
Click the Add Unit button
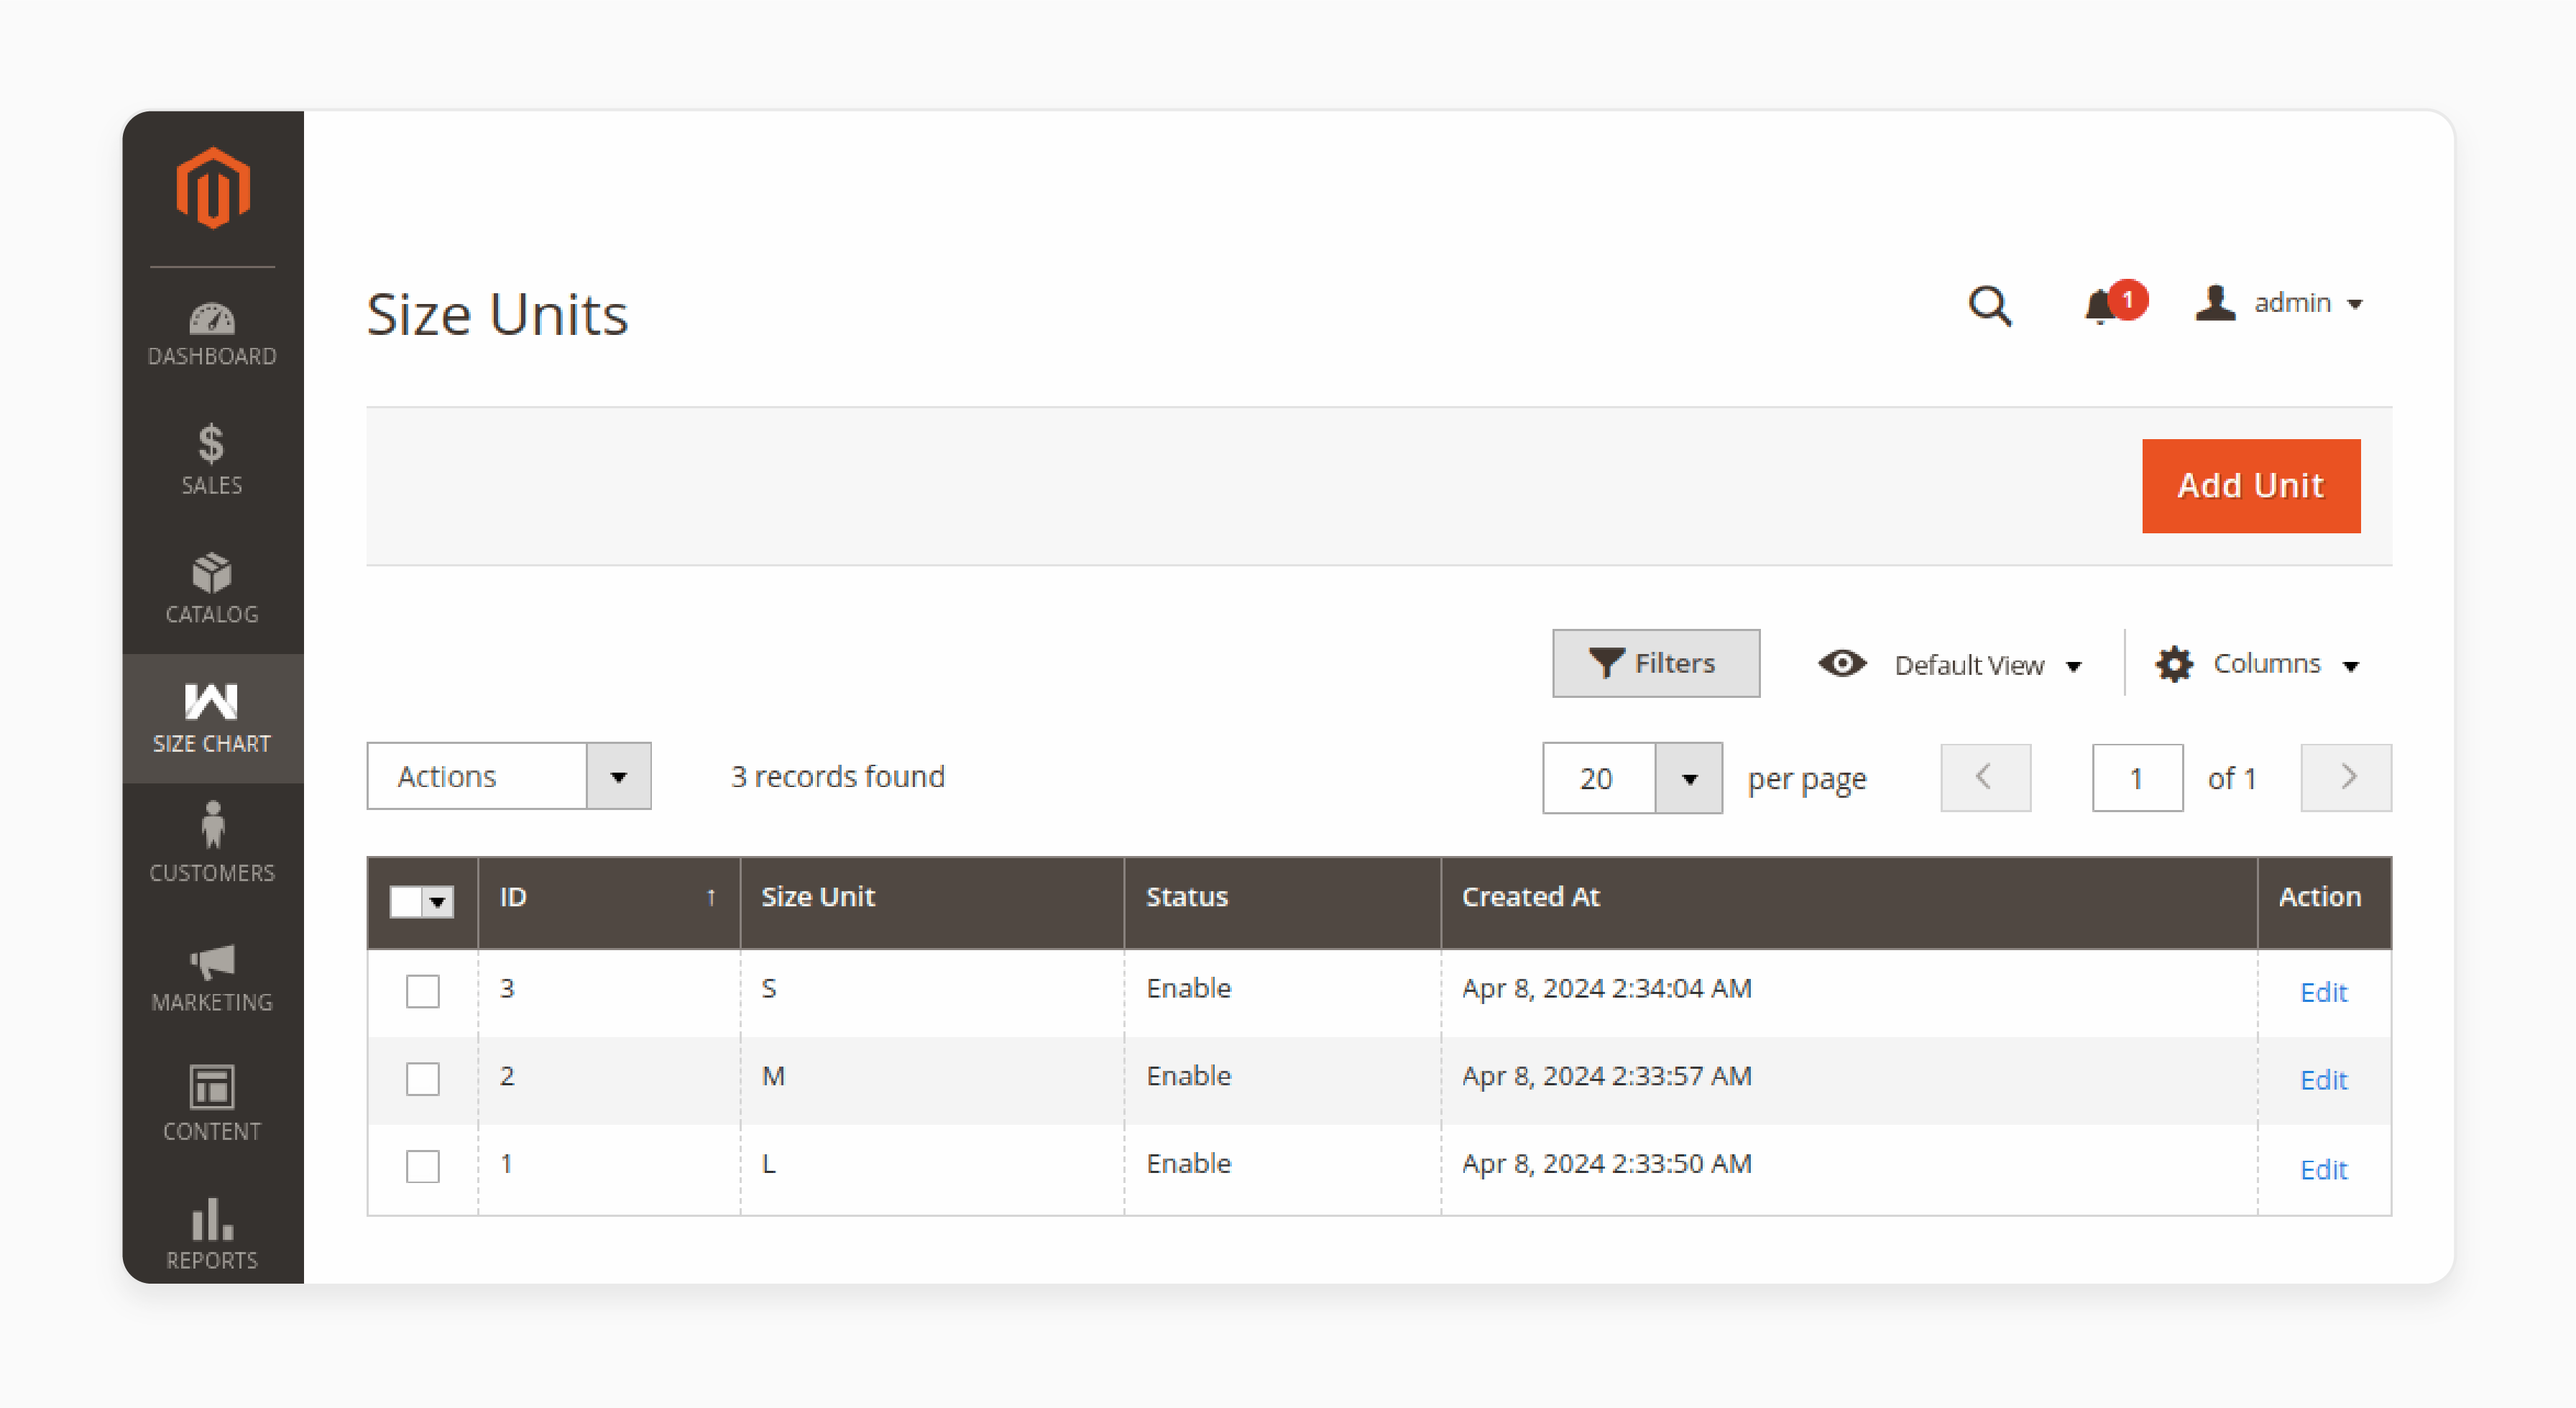2250,486
